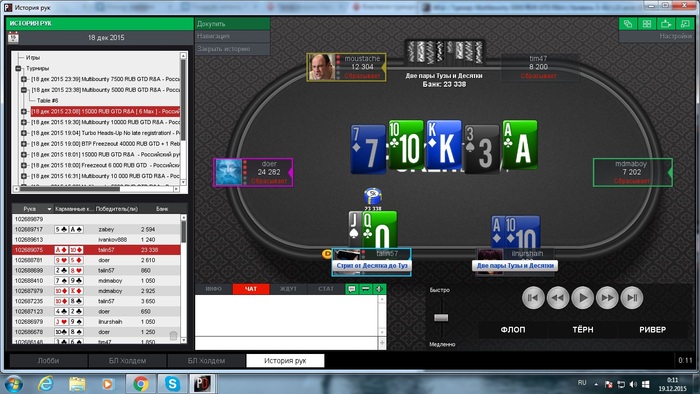This screenshot has height=394, width=700.
Task: Click the speech bubble icon beside СТАТ tab
Action: [x=352, y=289]
